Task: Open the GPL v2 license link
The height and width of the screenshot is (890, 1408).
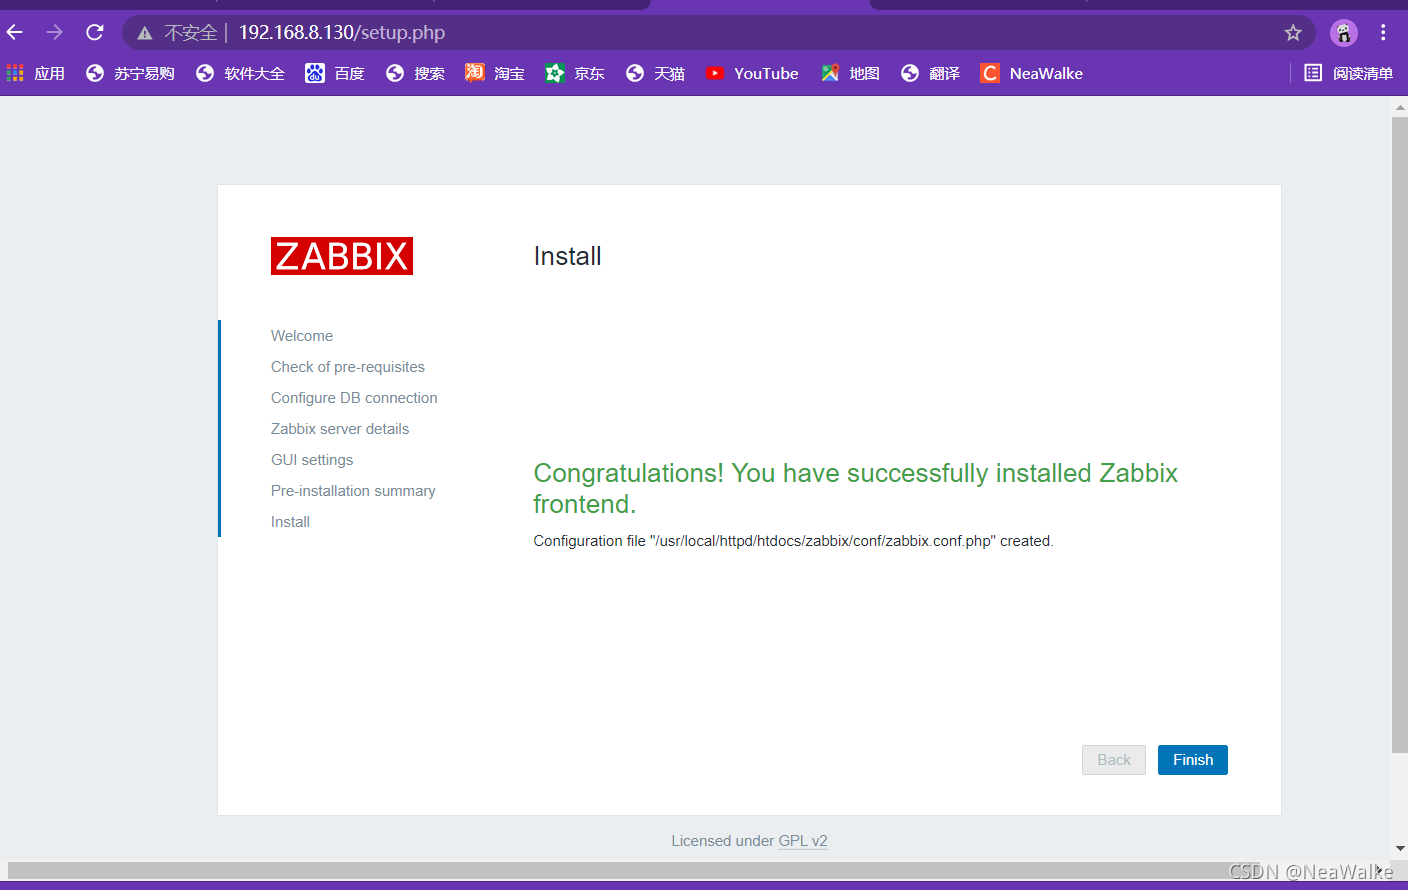Action: (x=803, y=841)
